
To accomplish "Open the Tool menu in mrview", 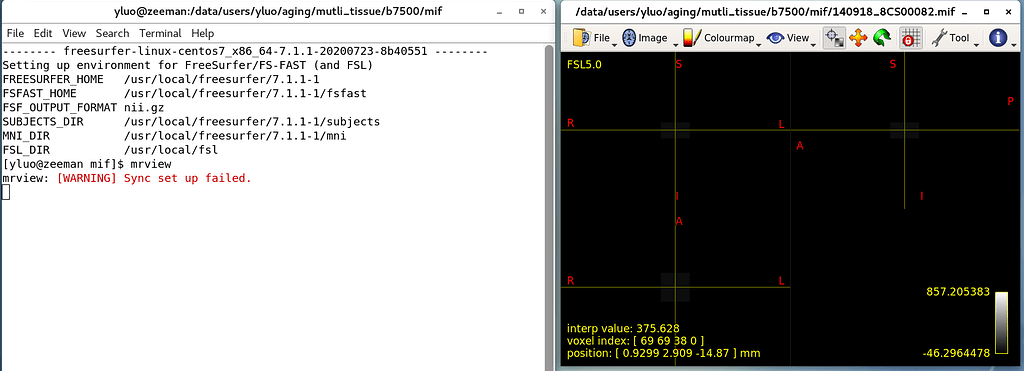I will [954, 39].
